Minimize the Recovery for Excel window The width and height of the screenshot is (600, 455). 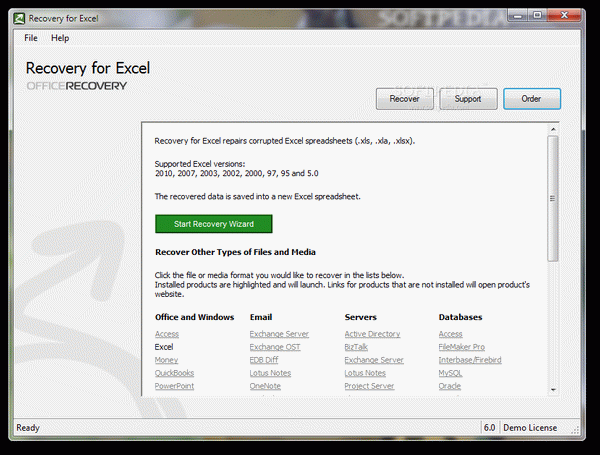(518, 15)
